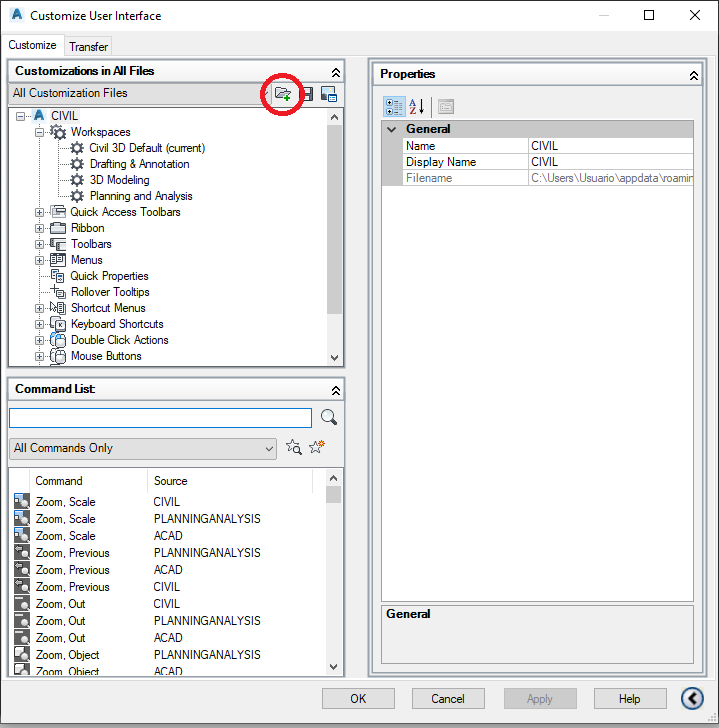Click the find command or text star icon
Viewport: 719px width, 728px height.
click(x=293, y=447)
